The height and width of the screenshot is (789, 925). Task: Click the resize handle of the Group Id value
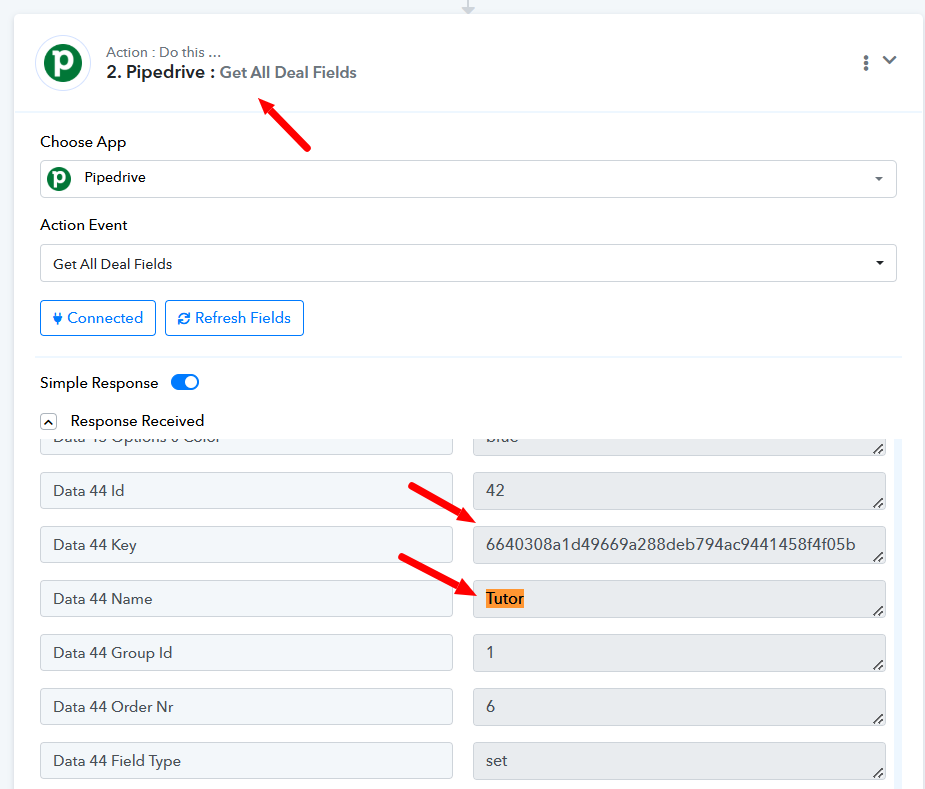pyautogui.click(x=878, y=665)
